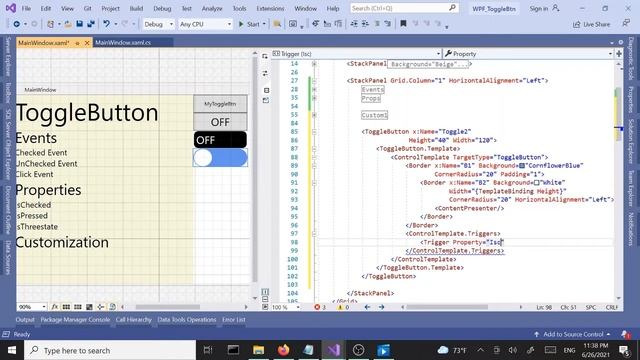Screen dimensions: 640x360
Task: Click the CornflowerBlue color swatch in XAML
Action: coord(522,166)
